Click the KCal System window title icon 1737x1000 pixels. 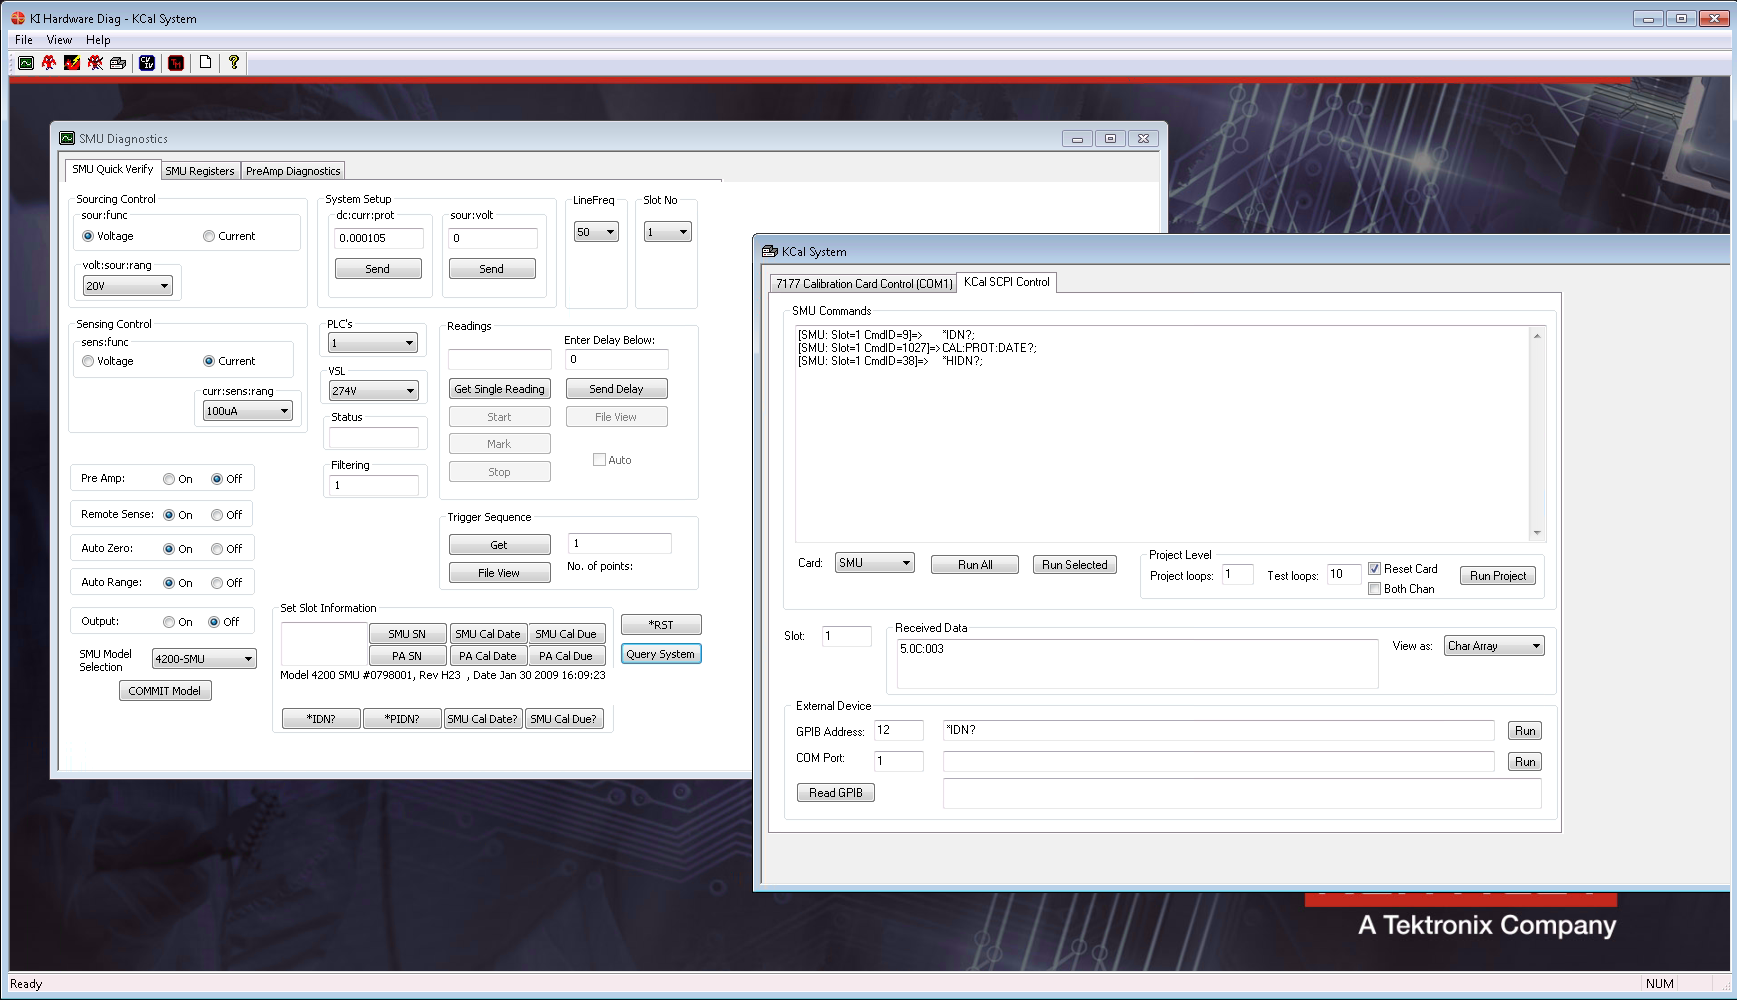pyautogui.click(x=769, y=251)
